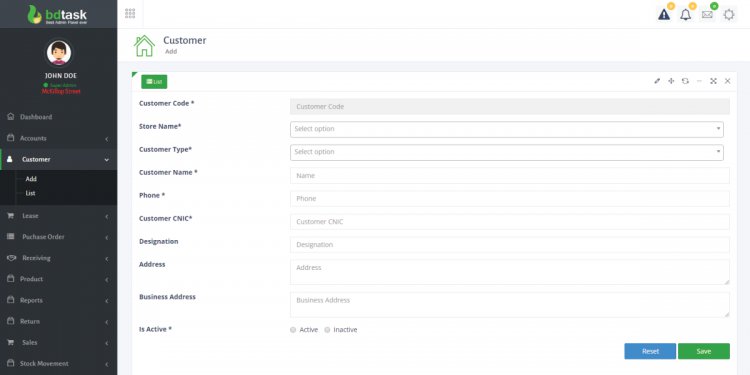
Task: Select Add under the Customer menu
Action: 31,179
